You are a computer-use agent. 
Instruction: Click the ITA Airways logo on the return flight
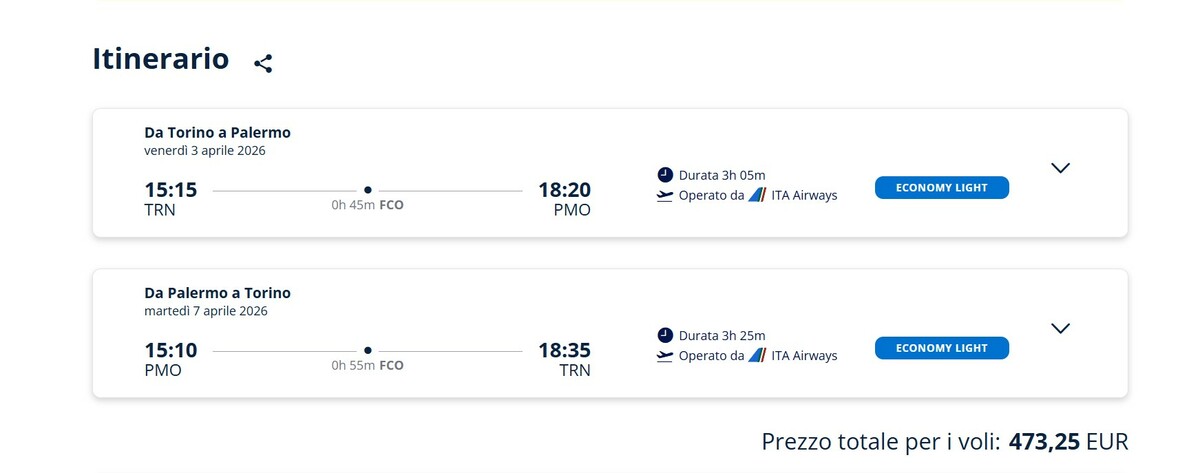tap(757, 355)
